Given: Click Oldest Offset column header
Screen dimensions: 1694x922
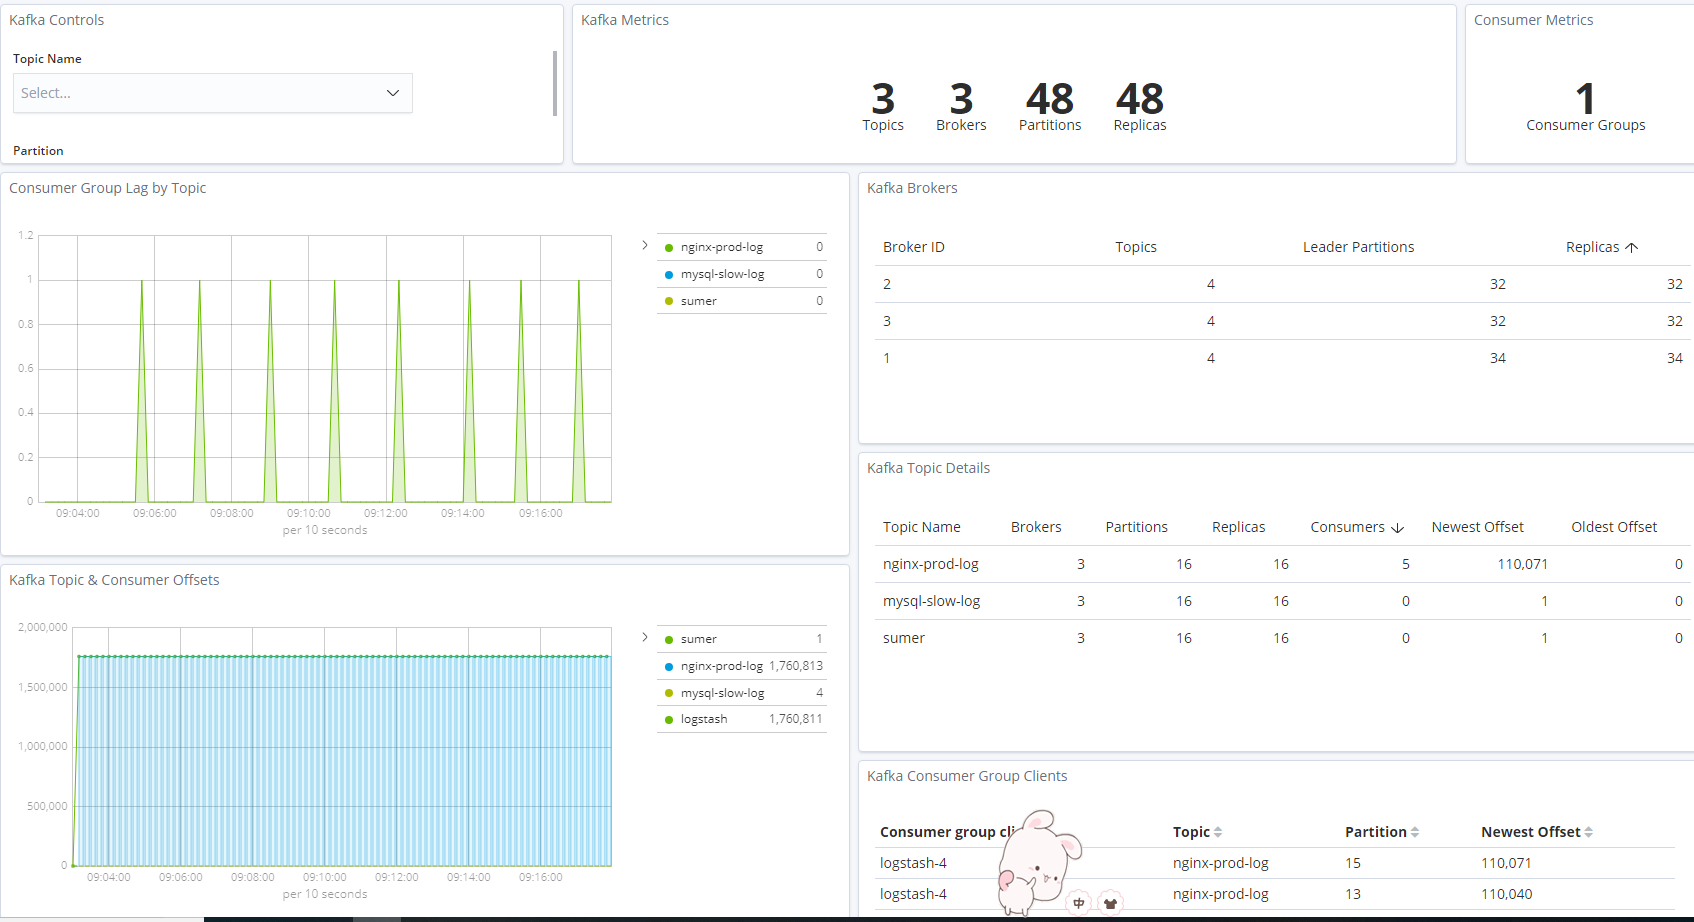Looking at the screenshot, I should point(1614,527).
